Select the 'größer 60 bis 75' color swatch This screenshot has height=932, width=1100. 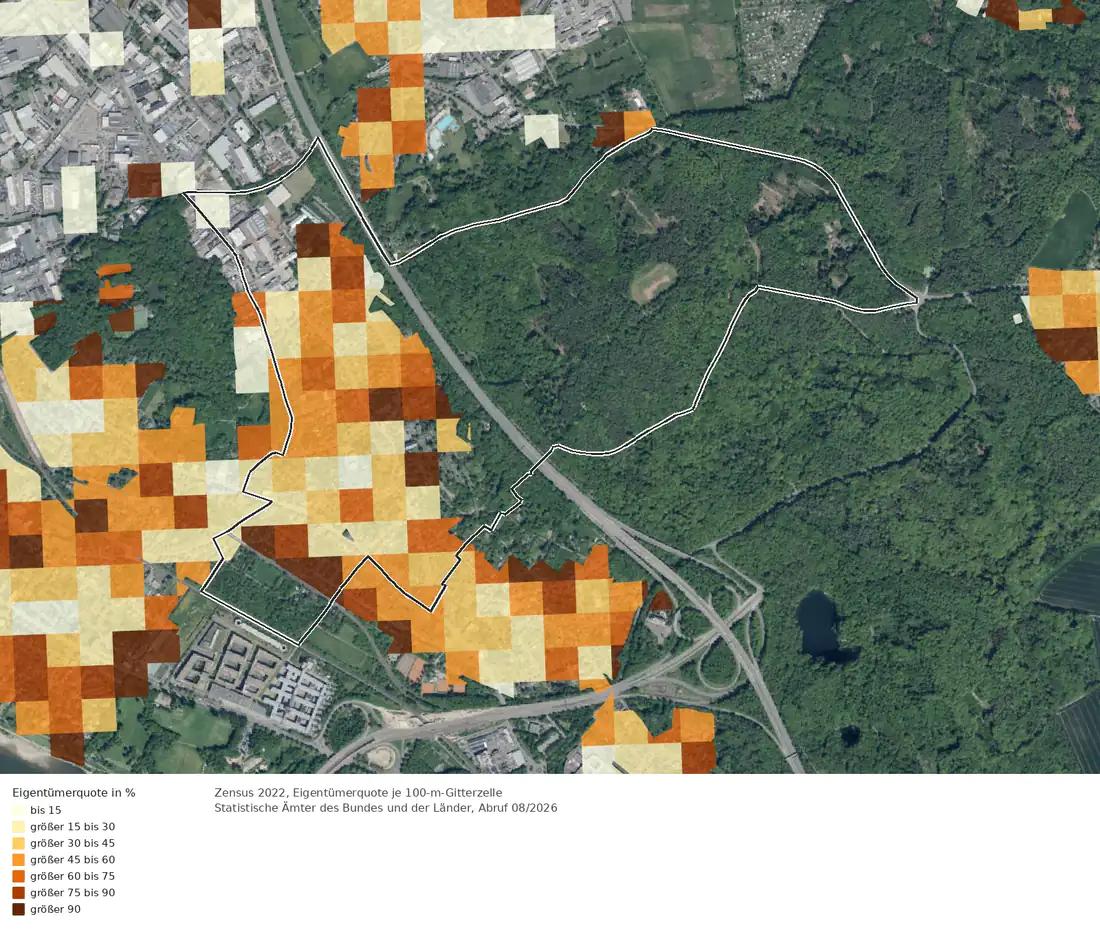18,876
